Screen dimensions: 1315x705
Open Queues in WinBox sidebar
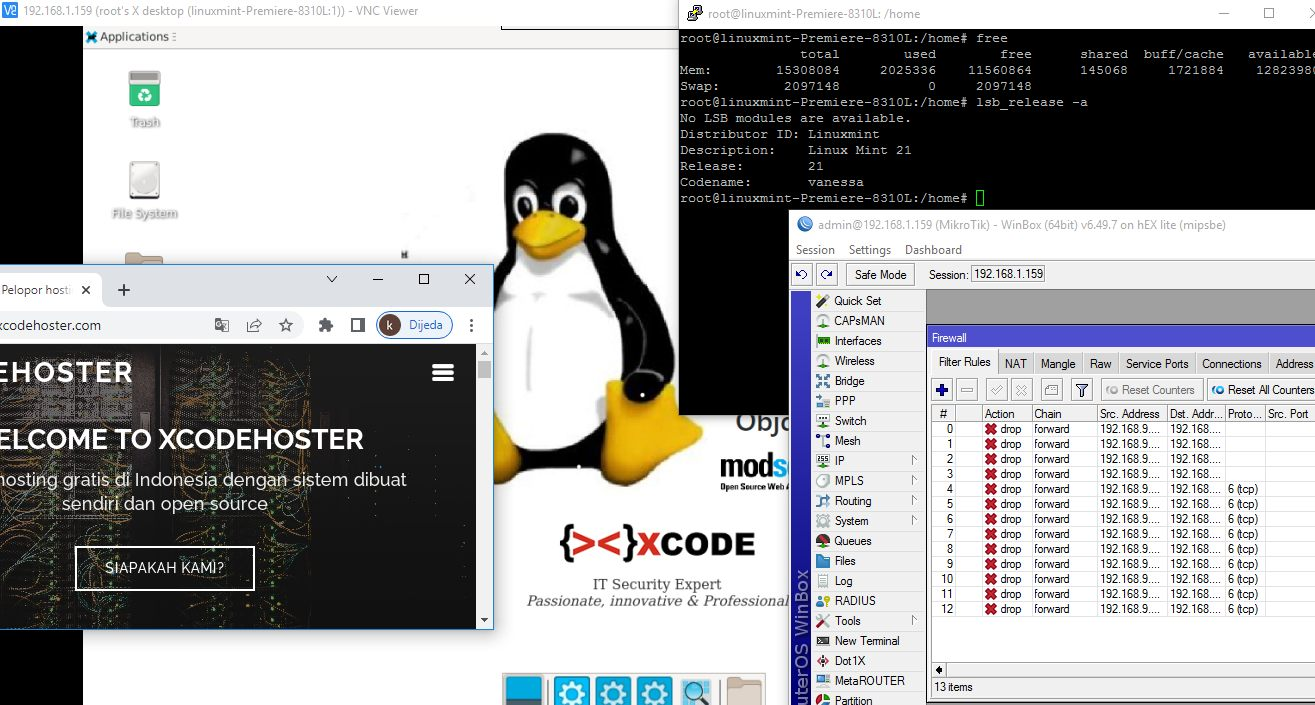tap(853, 541)
